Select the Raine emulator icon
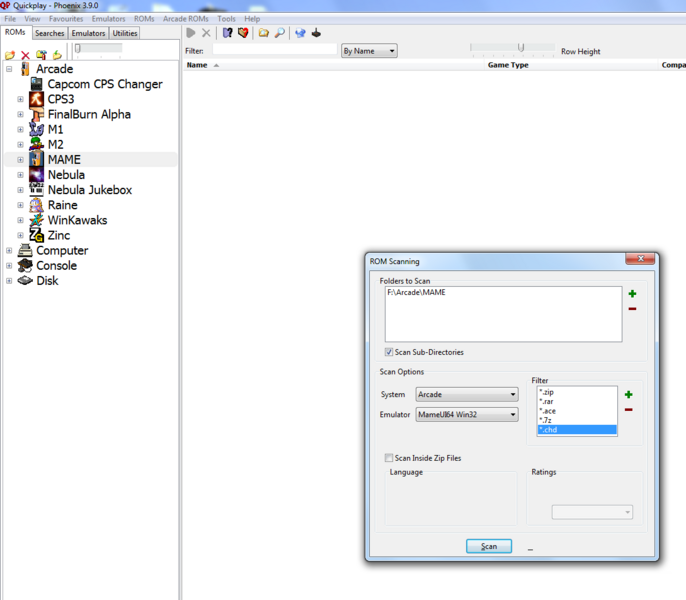Image resolution: width=686 pixels, height=600 pixels. pos(36,205)
